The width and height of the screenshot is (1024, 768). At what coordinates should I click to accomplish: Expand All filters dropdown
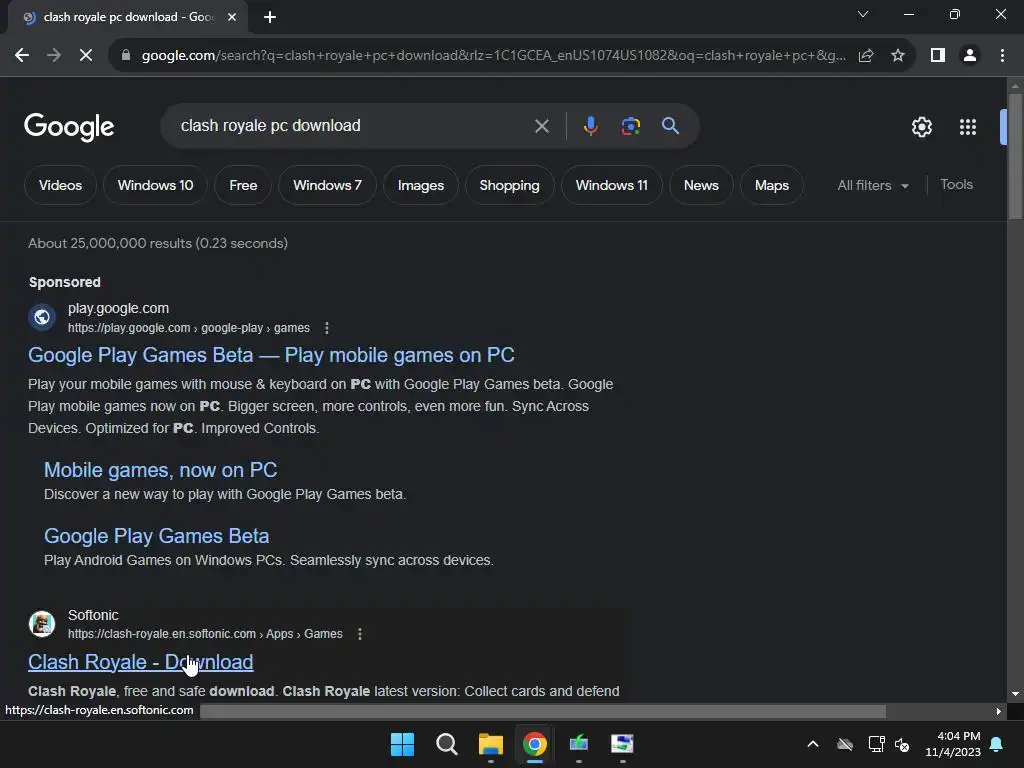click(x=873, y=185)
